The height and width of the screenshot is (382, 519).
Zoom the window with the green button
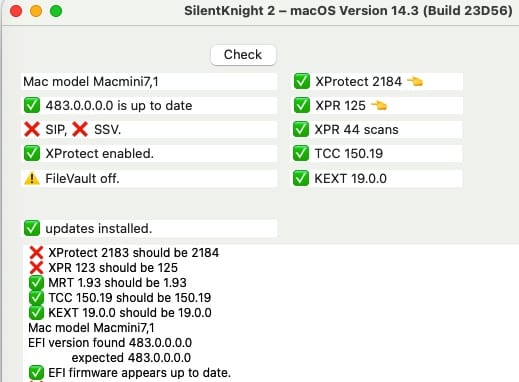pyautogui.click(x=56, y=11)
